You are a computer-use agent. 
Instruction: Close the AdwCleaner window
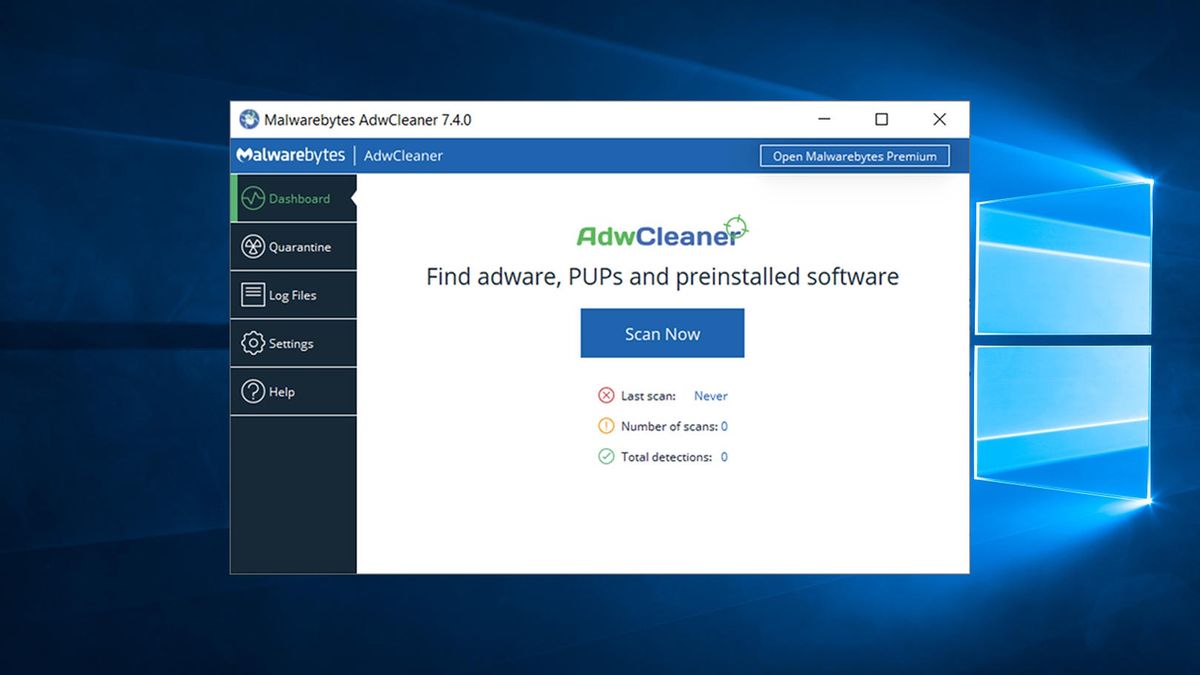[939, 119]
